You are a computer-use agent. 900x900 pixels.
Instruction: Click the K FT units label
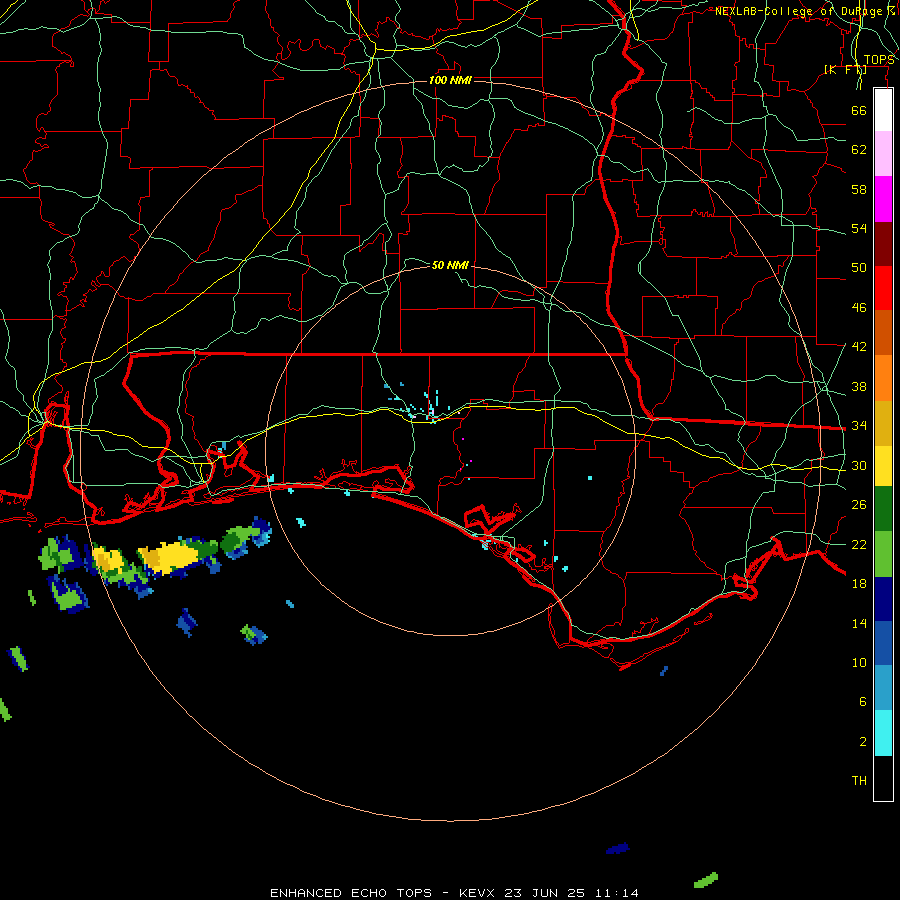845,70
